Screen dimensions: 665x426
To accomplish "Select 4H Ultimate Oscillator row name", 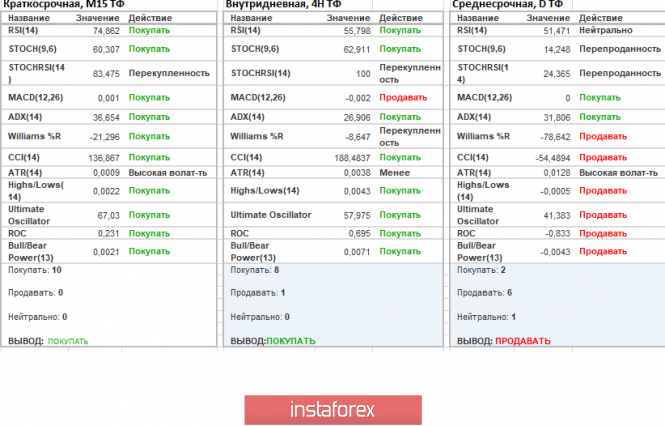I will [x=271, y=215].
